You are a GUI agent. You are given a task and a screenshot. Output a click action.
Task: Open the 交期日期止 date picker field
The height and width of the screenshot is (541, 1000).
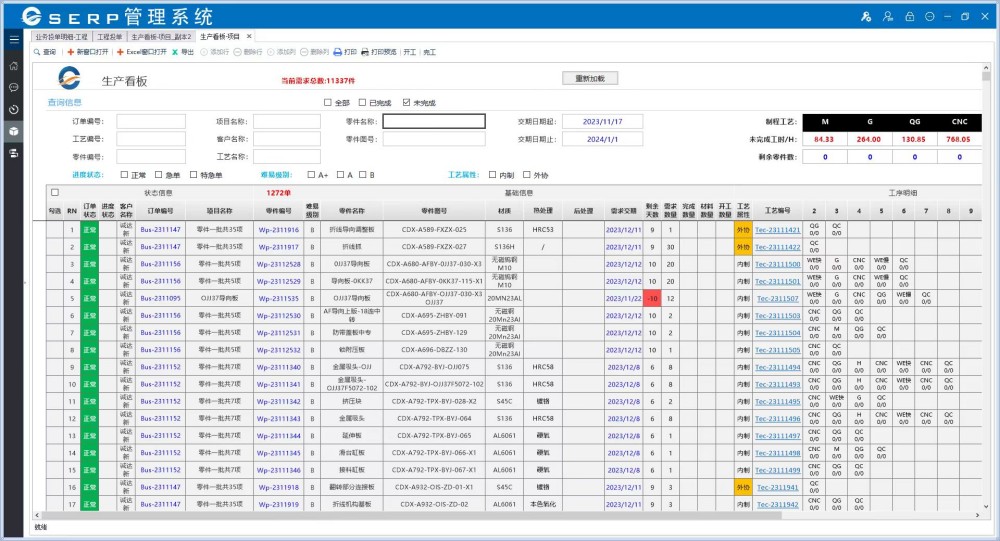[601, 139]
